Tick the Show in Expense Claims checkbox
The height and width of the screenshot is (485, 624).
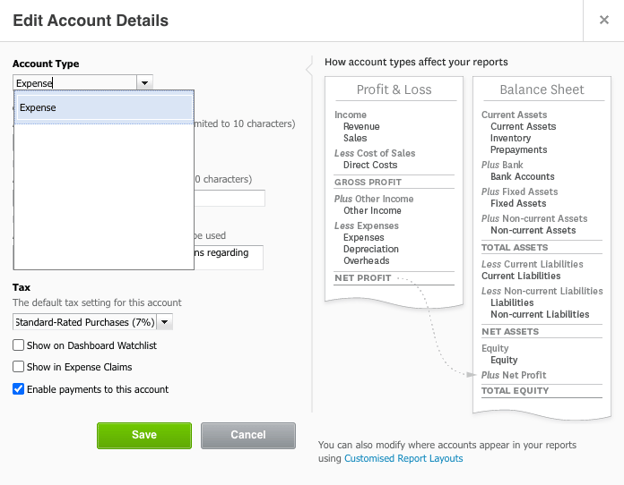click(19, 367)
